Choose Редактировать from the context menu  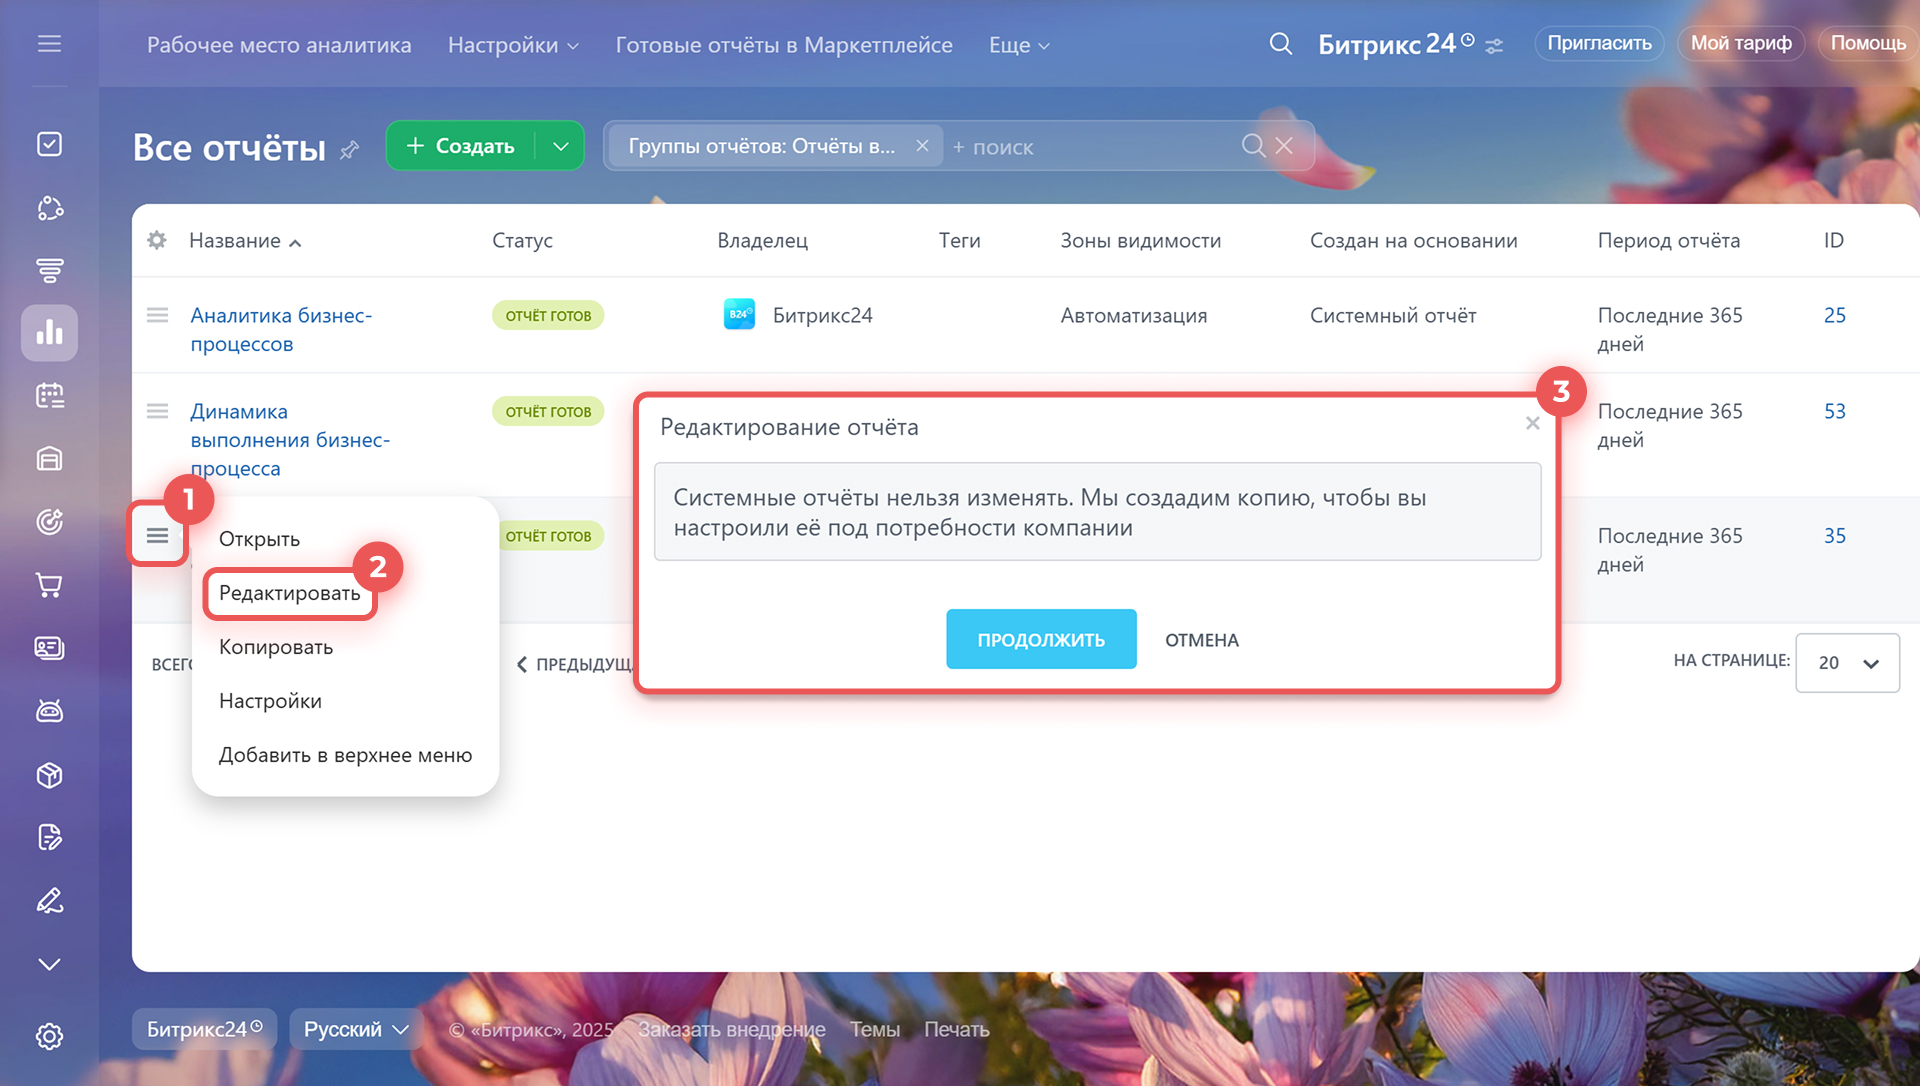pos(289,593)
